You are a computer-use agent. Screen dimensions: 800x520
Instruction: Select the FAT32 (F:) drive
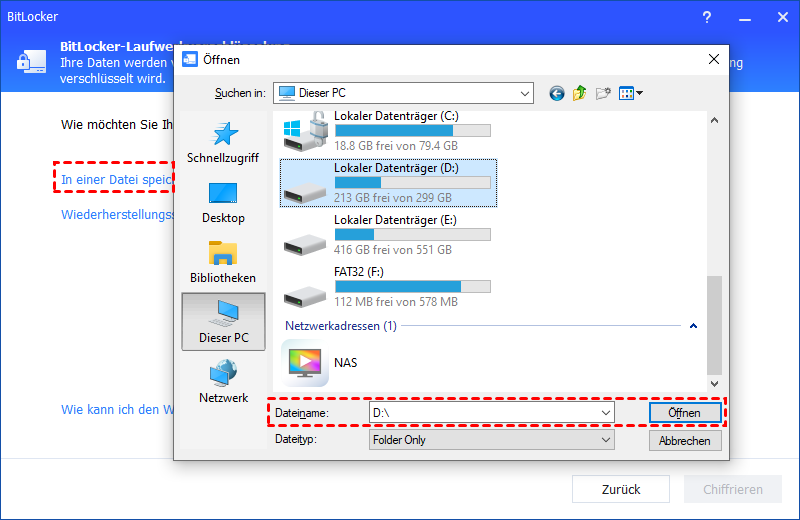[388, 287]
